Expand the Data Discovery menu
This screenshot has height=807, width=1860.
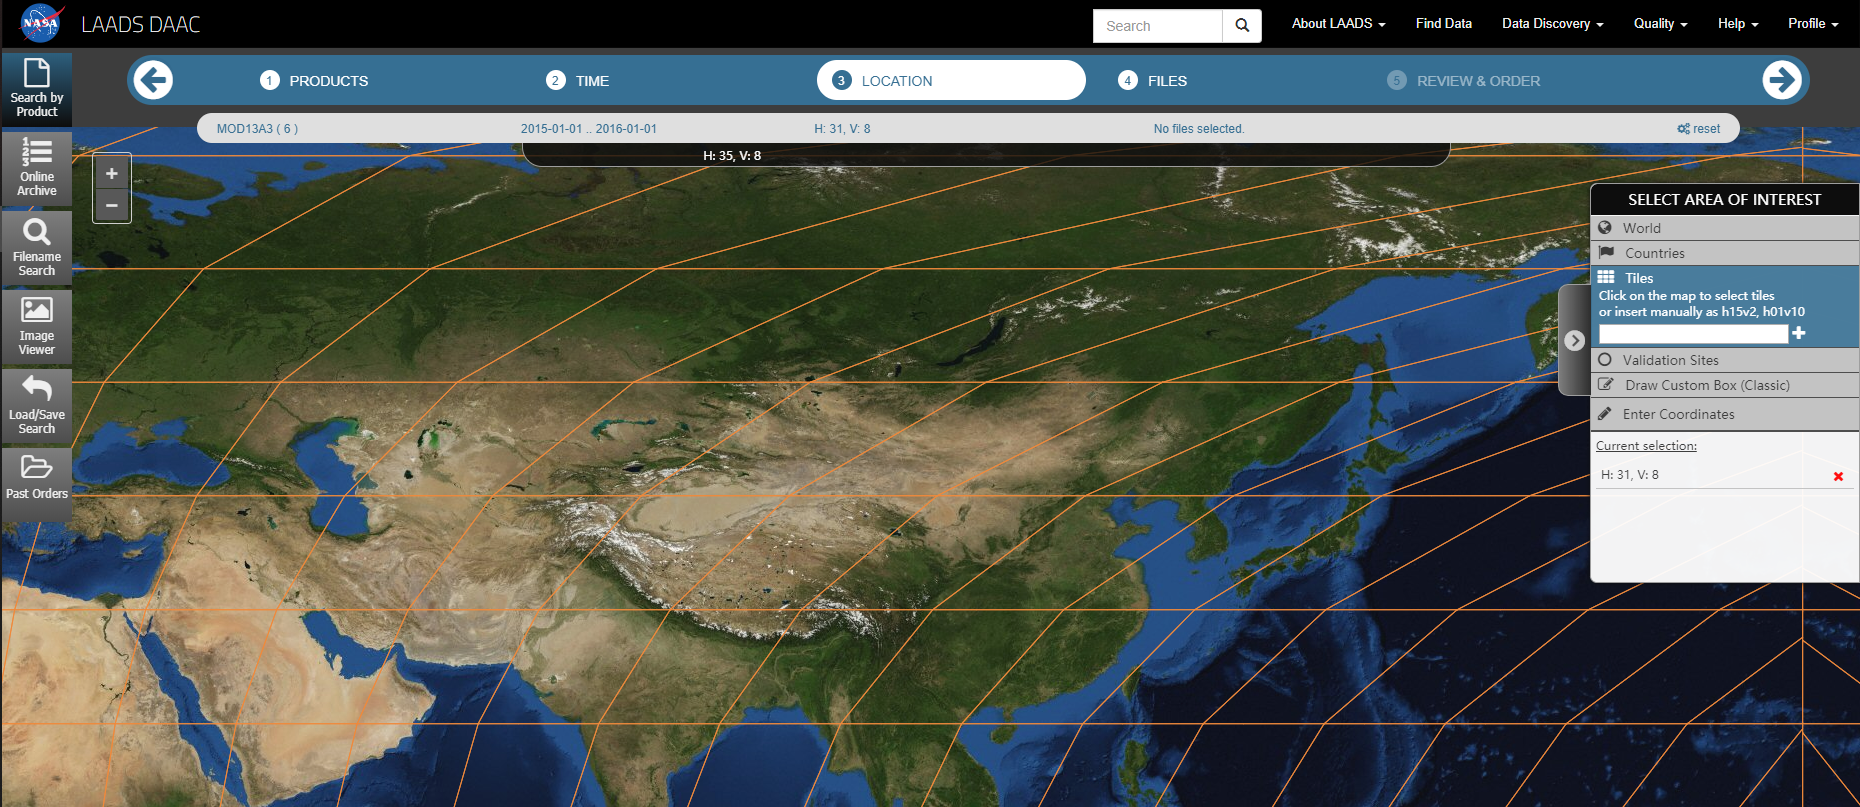[1552, 23]
